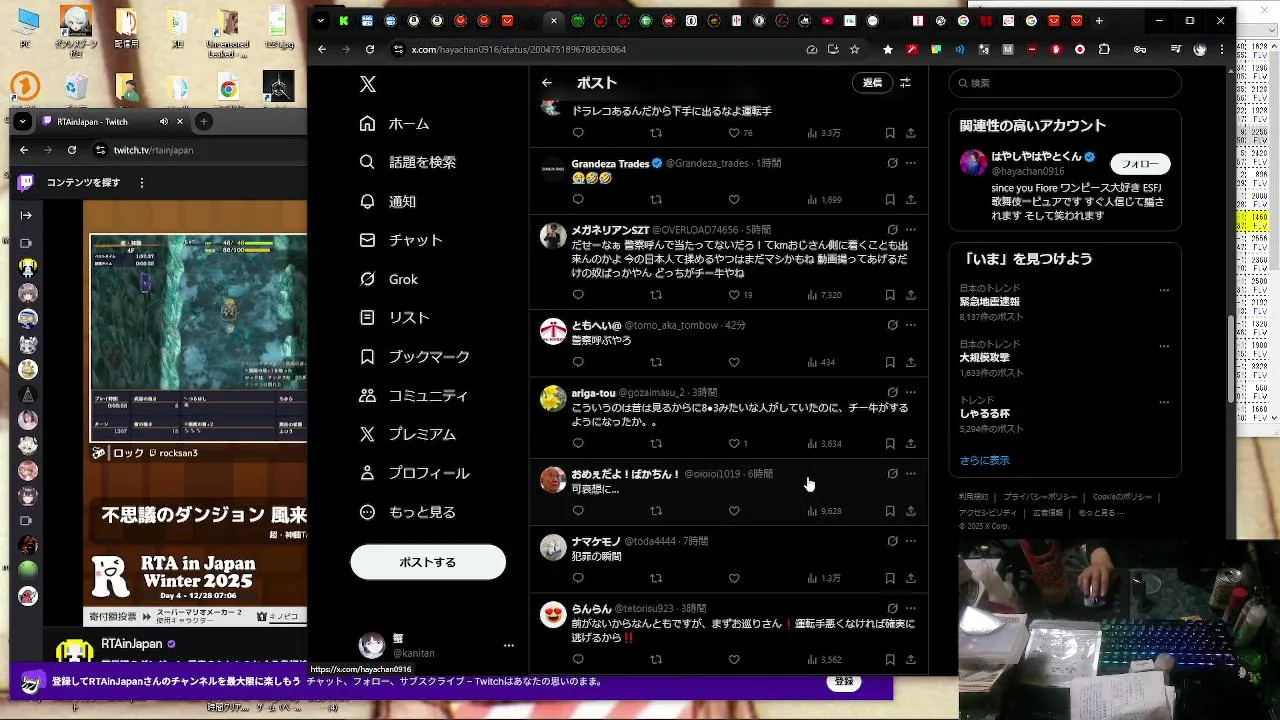Open more options for メガネリアンSZT post
This screenshot has width=1280, height=720.
[911, 230]
